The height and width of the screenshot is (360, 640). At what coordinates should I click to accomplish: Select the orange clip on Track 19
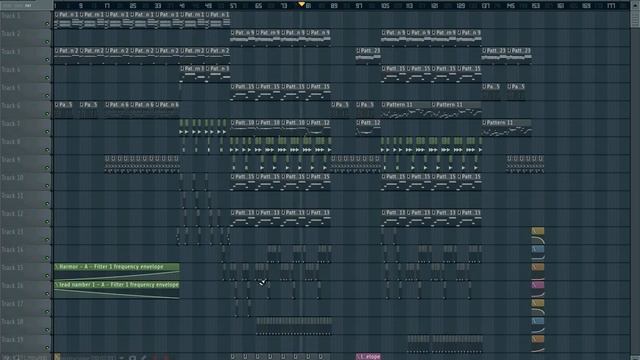[x=538, y=343]
